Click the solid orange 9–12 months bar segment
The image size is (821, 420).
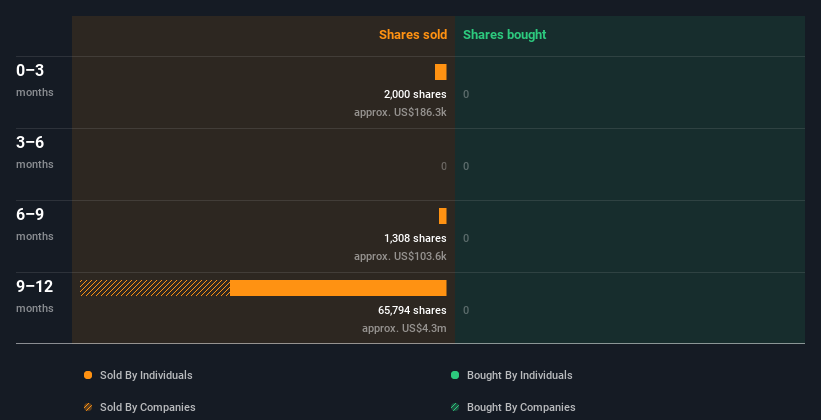338,288
